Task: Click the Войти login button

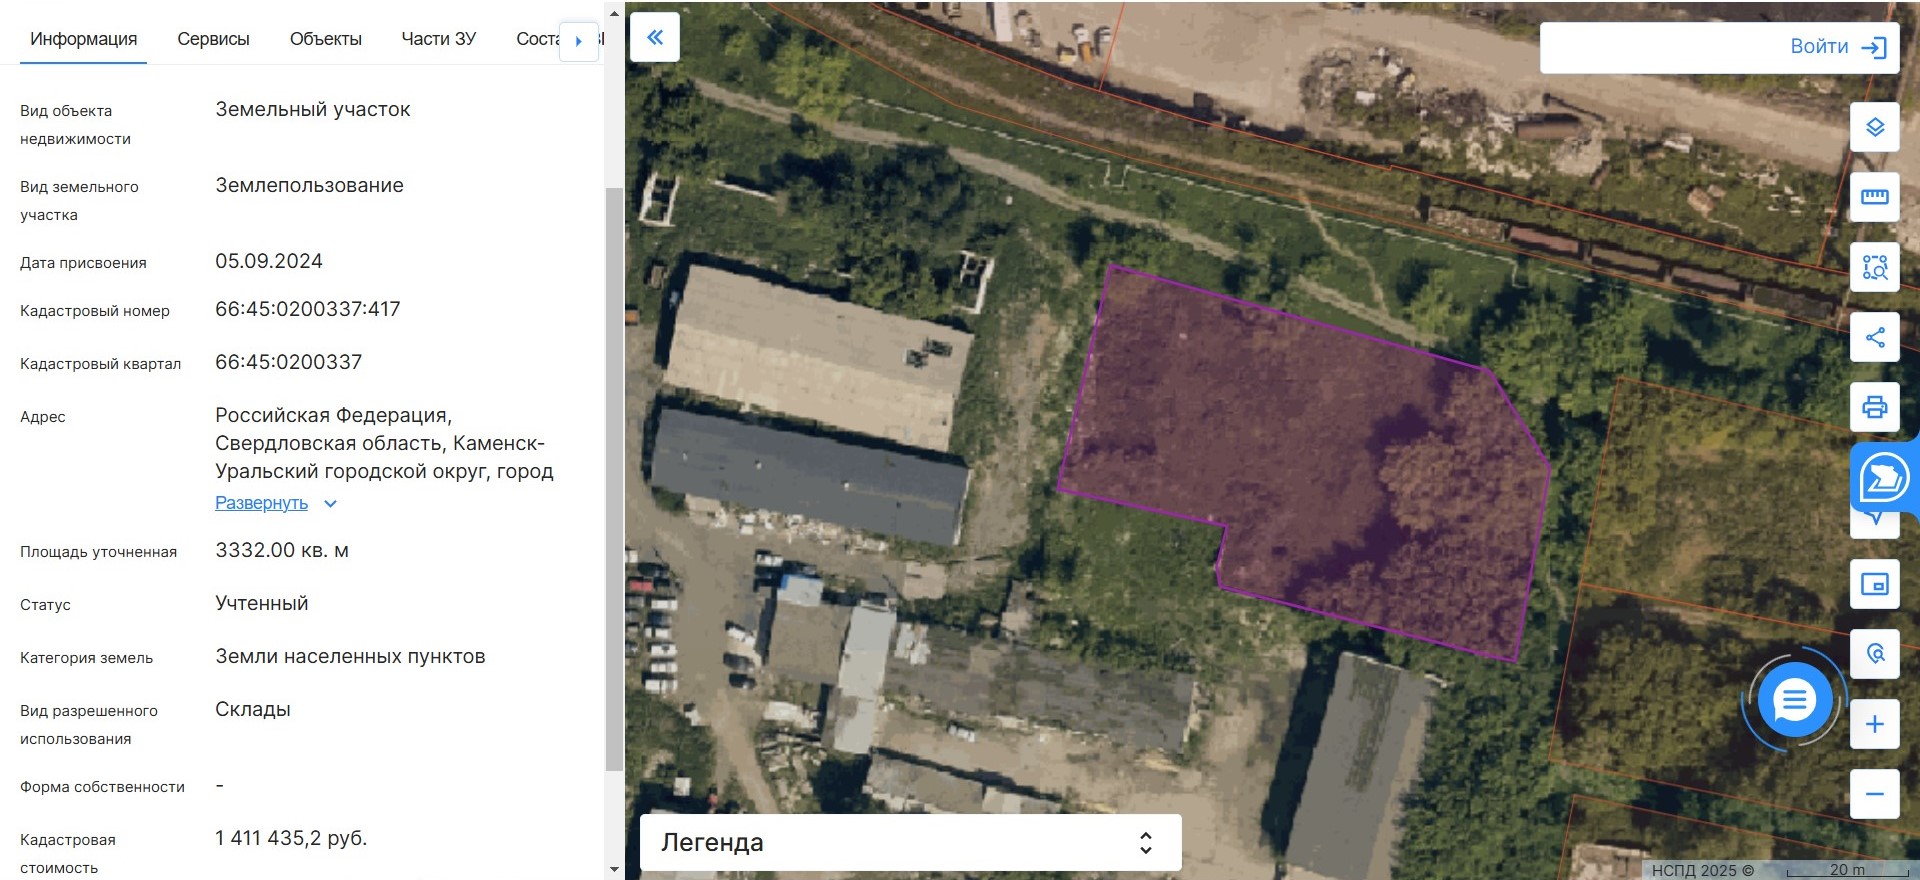Action: [x=1838, y=47]
